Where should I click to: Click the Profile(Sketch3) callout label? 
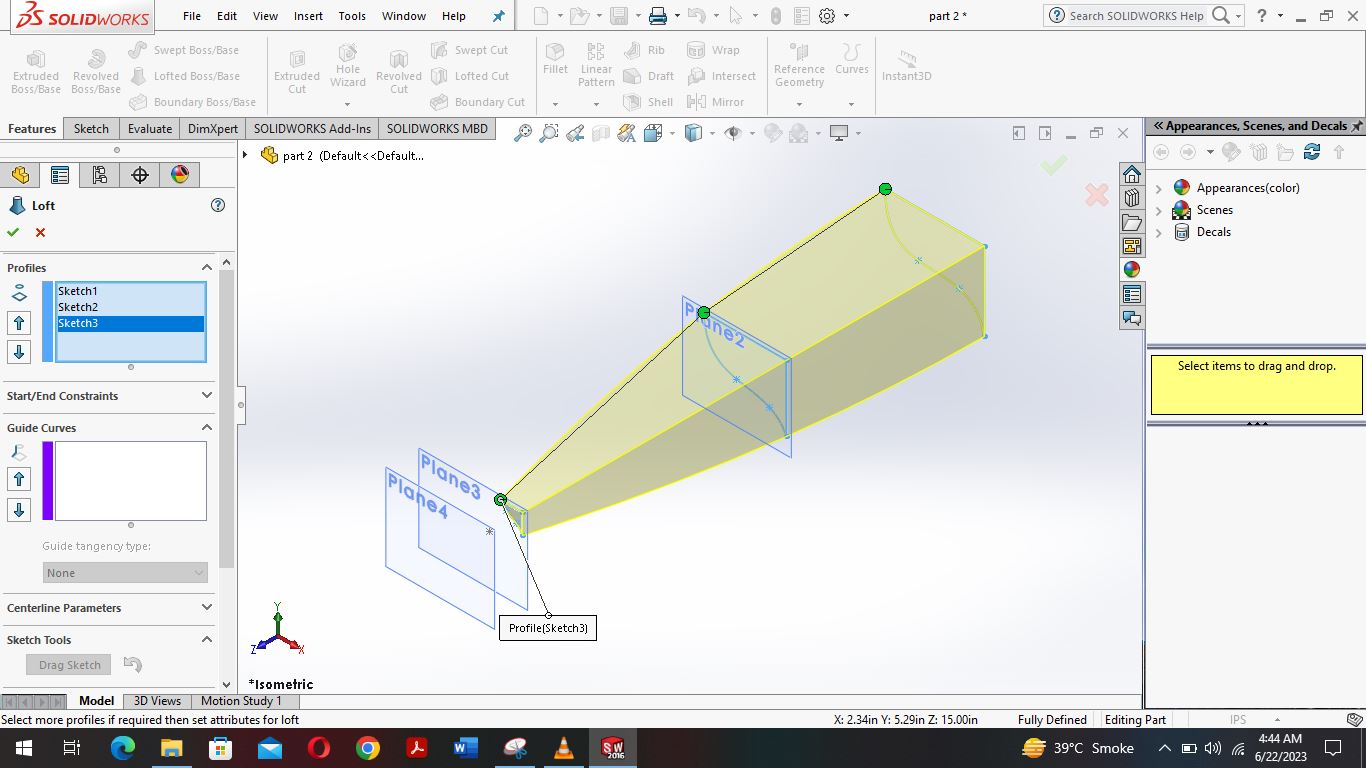[547, 628]
